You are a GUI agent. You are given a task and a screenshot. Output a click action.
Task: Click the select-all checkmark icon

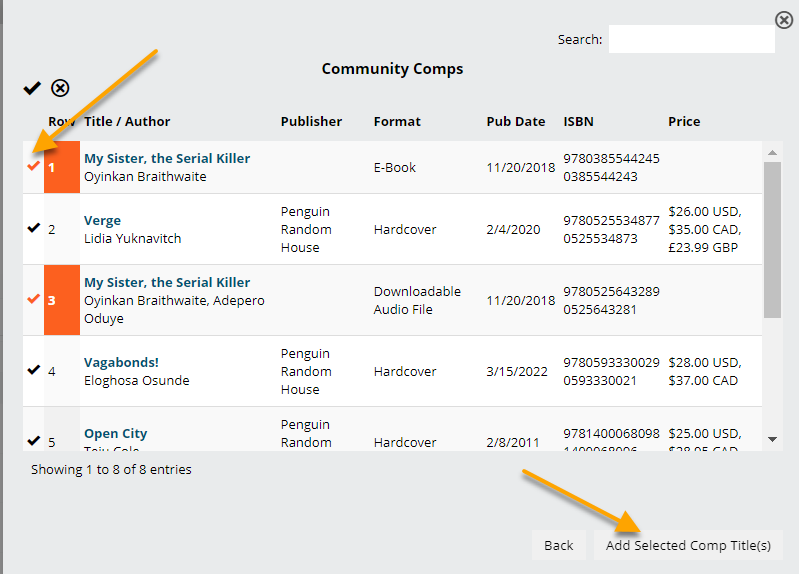click(x=32, y=88)
